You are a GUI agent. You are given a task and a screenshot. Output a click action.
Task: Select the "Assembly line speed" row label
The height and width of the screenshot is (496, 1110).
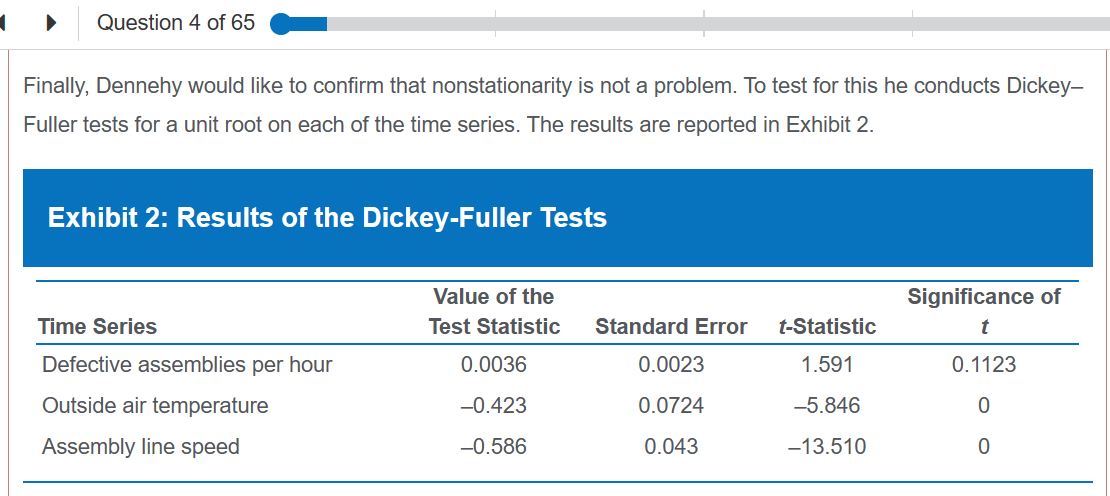(141, 447)
